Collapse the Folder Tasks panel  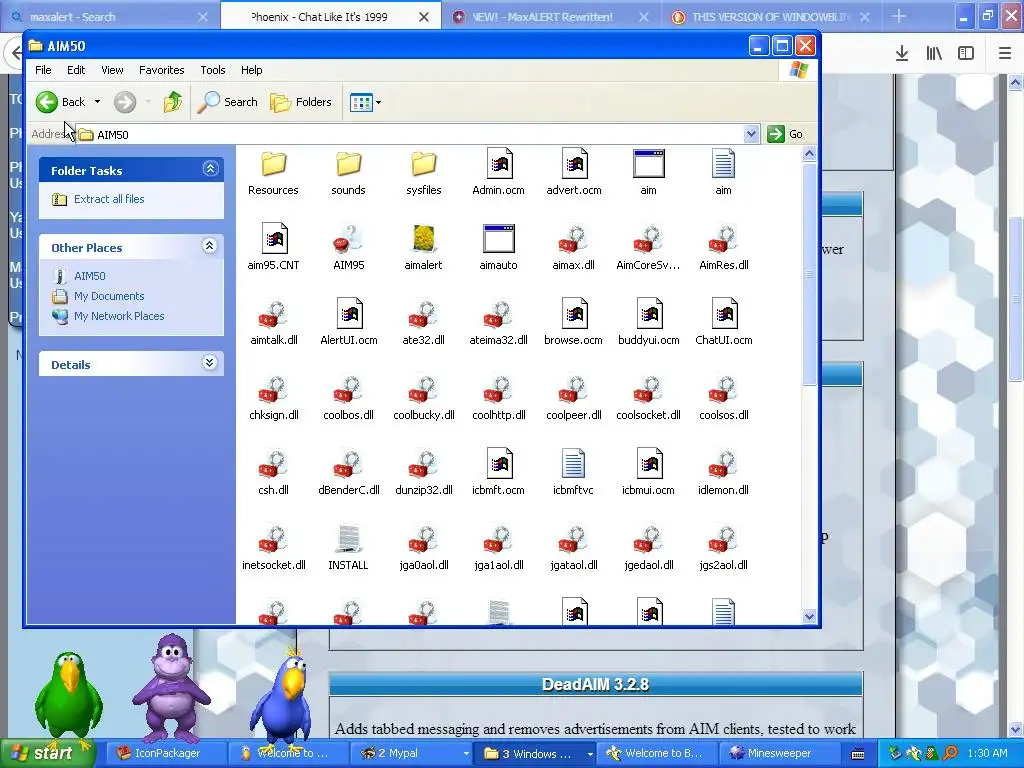(210, 169)
